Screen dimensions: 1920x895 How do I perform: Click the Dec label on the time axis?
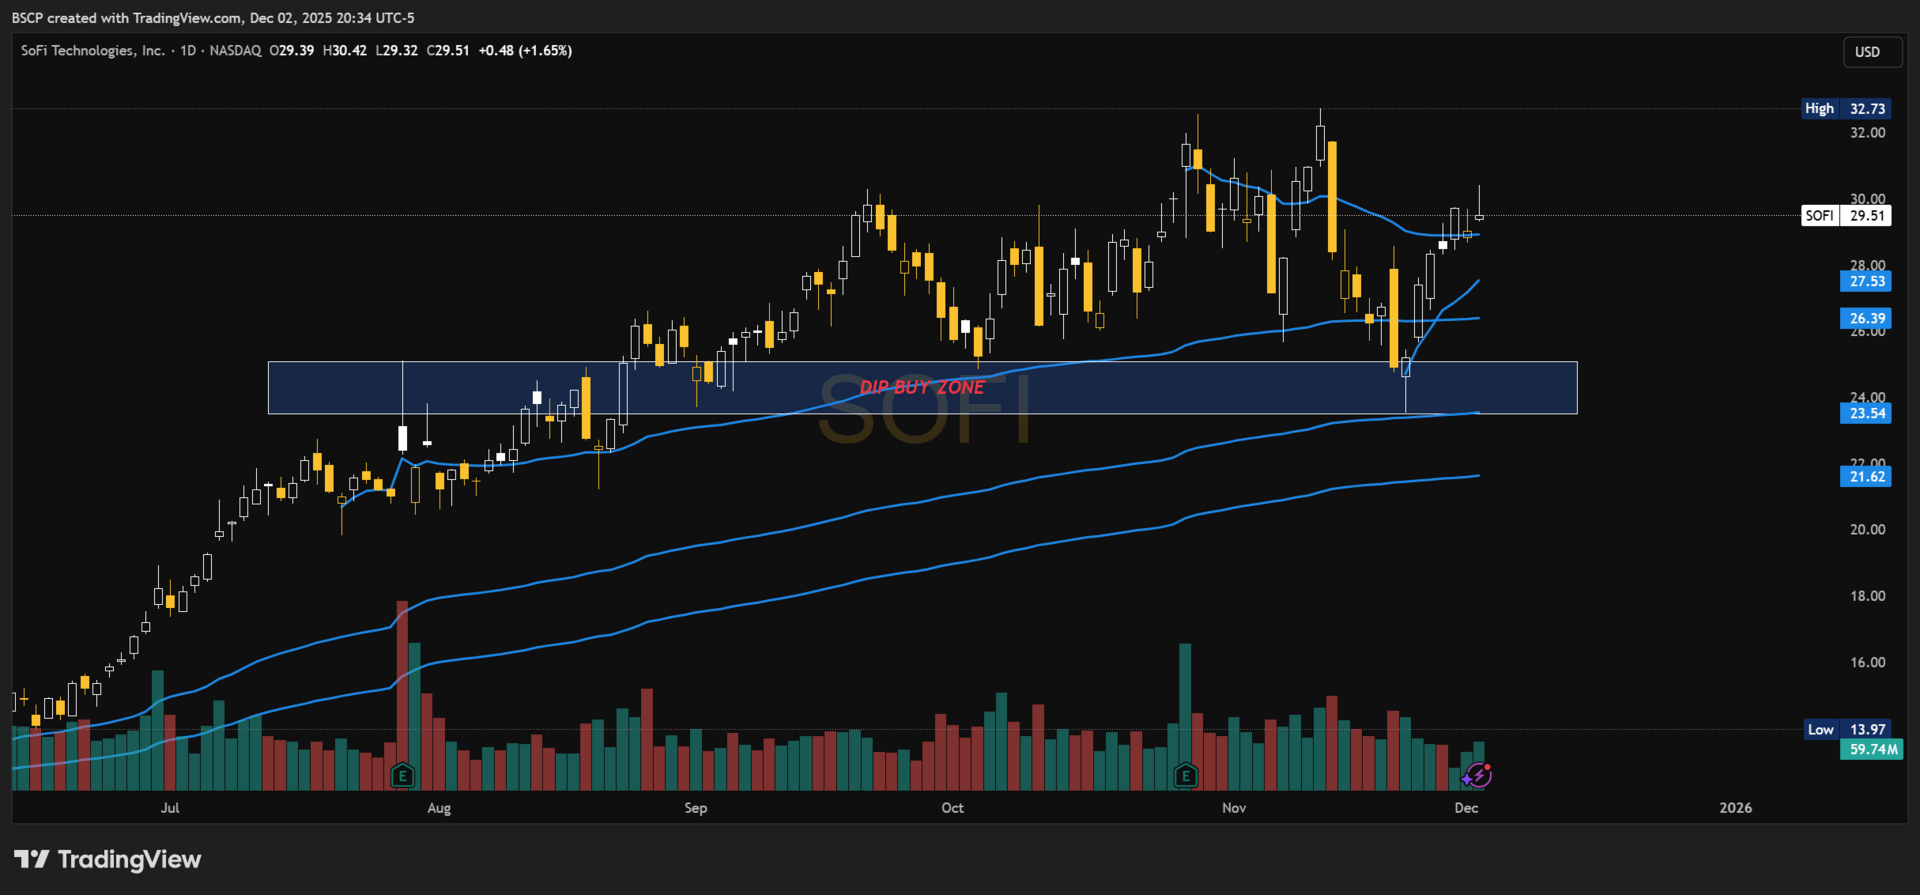click(1466, 808)
